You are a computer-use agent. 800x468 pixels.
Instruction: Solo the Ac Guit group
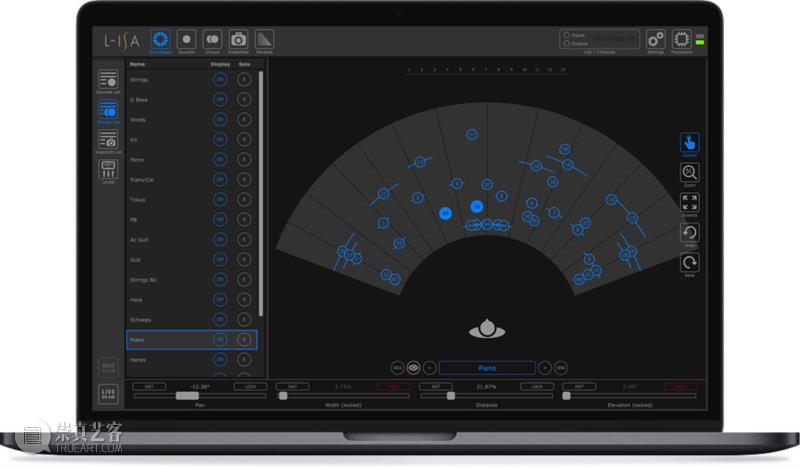click(x=244, y=239)
